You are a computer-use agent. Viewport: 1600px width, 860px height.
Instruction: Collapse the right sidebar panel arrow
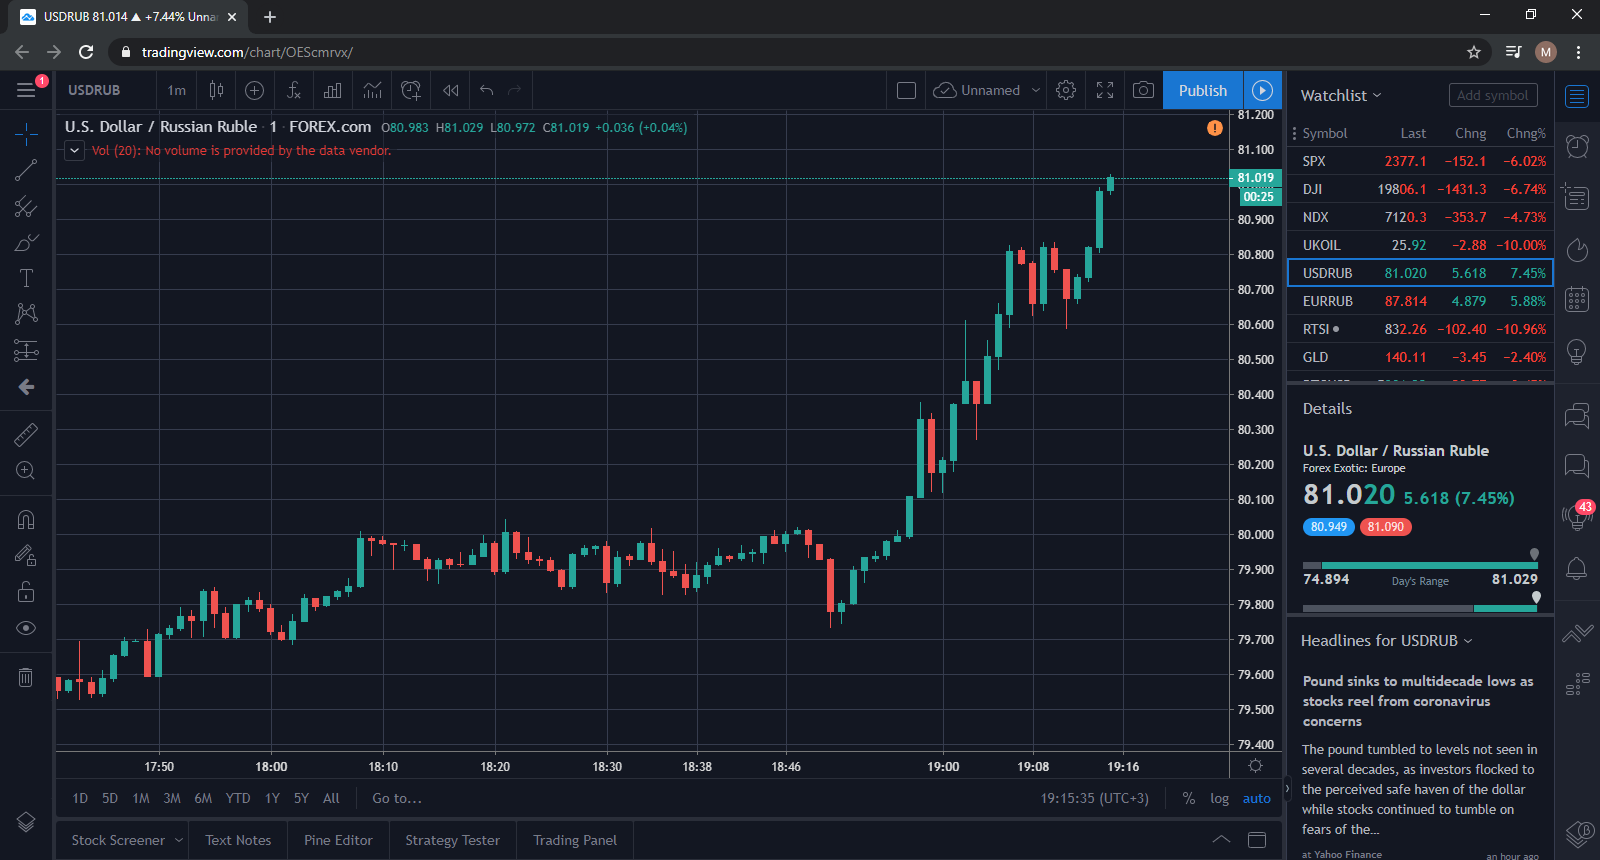[1287, 789]
